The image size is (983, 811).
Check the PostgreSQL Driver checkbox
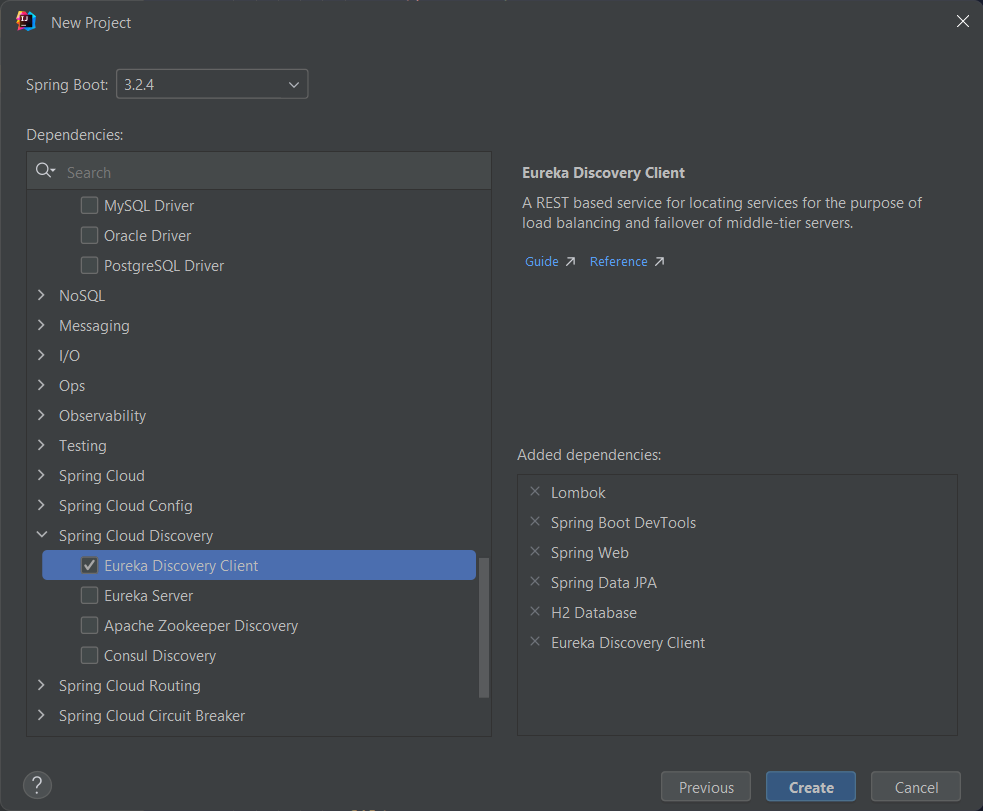tap(90, 266)
